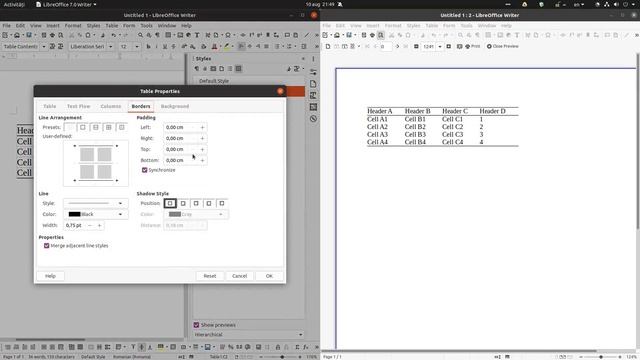
Task: Choose the no shadow position option
Action: pyautogui.click(x=170, y=203)
